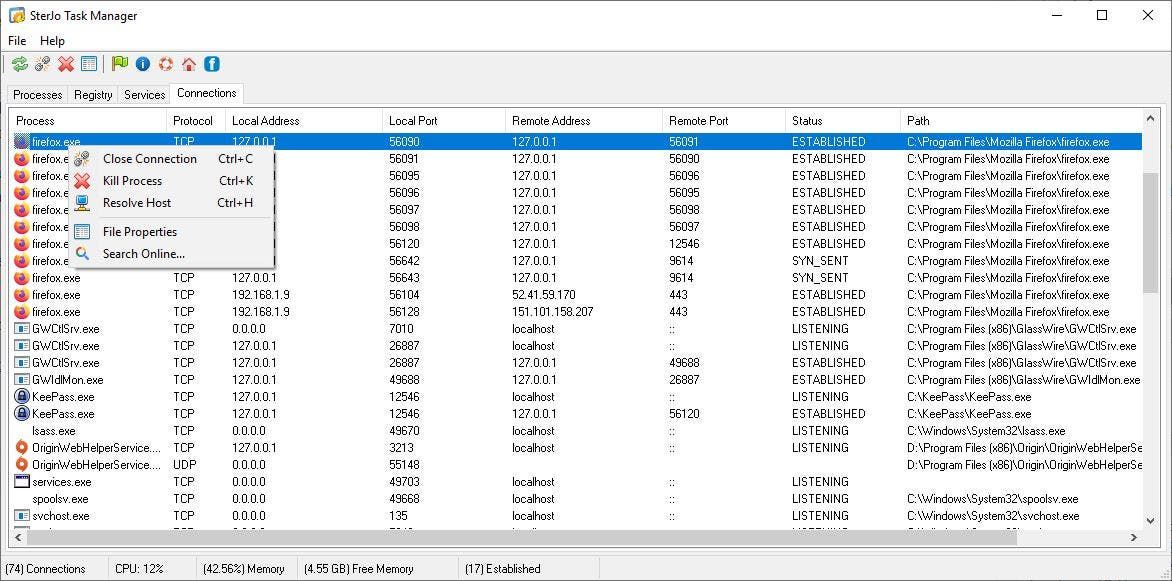Switch to the Registry tab
The height and width of the screenshot is (581, 1172).
[x=93, y=95]
